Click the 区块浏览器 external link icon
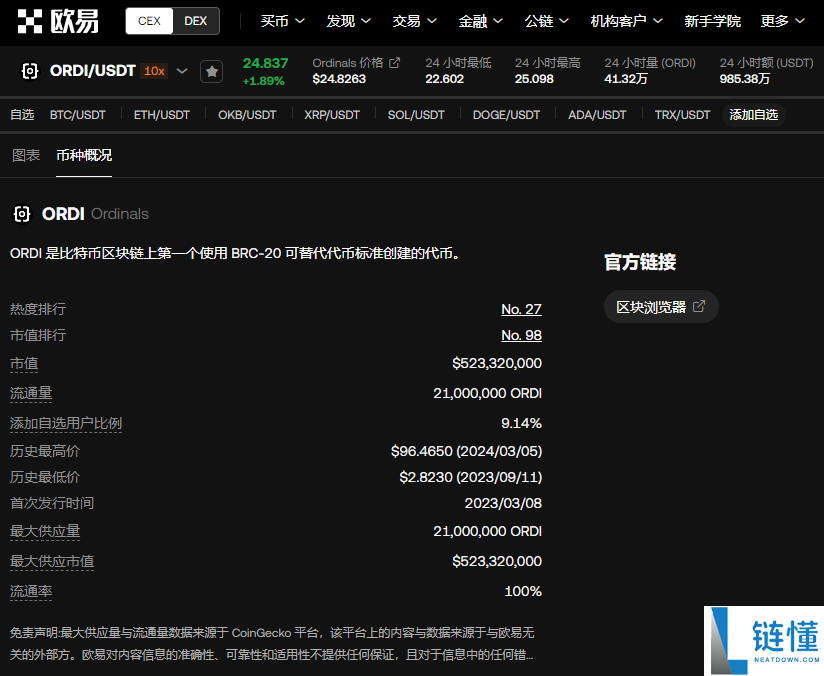This screenshot has height=676, width=824. (699, 306)
